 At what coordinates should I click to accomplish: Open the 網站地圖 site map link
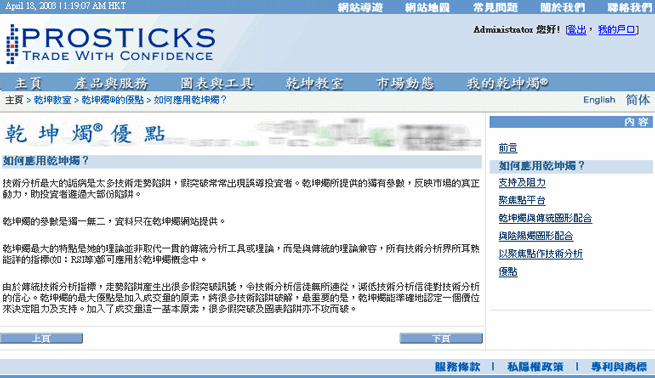point(427,8)
